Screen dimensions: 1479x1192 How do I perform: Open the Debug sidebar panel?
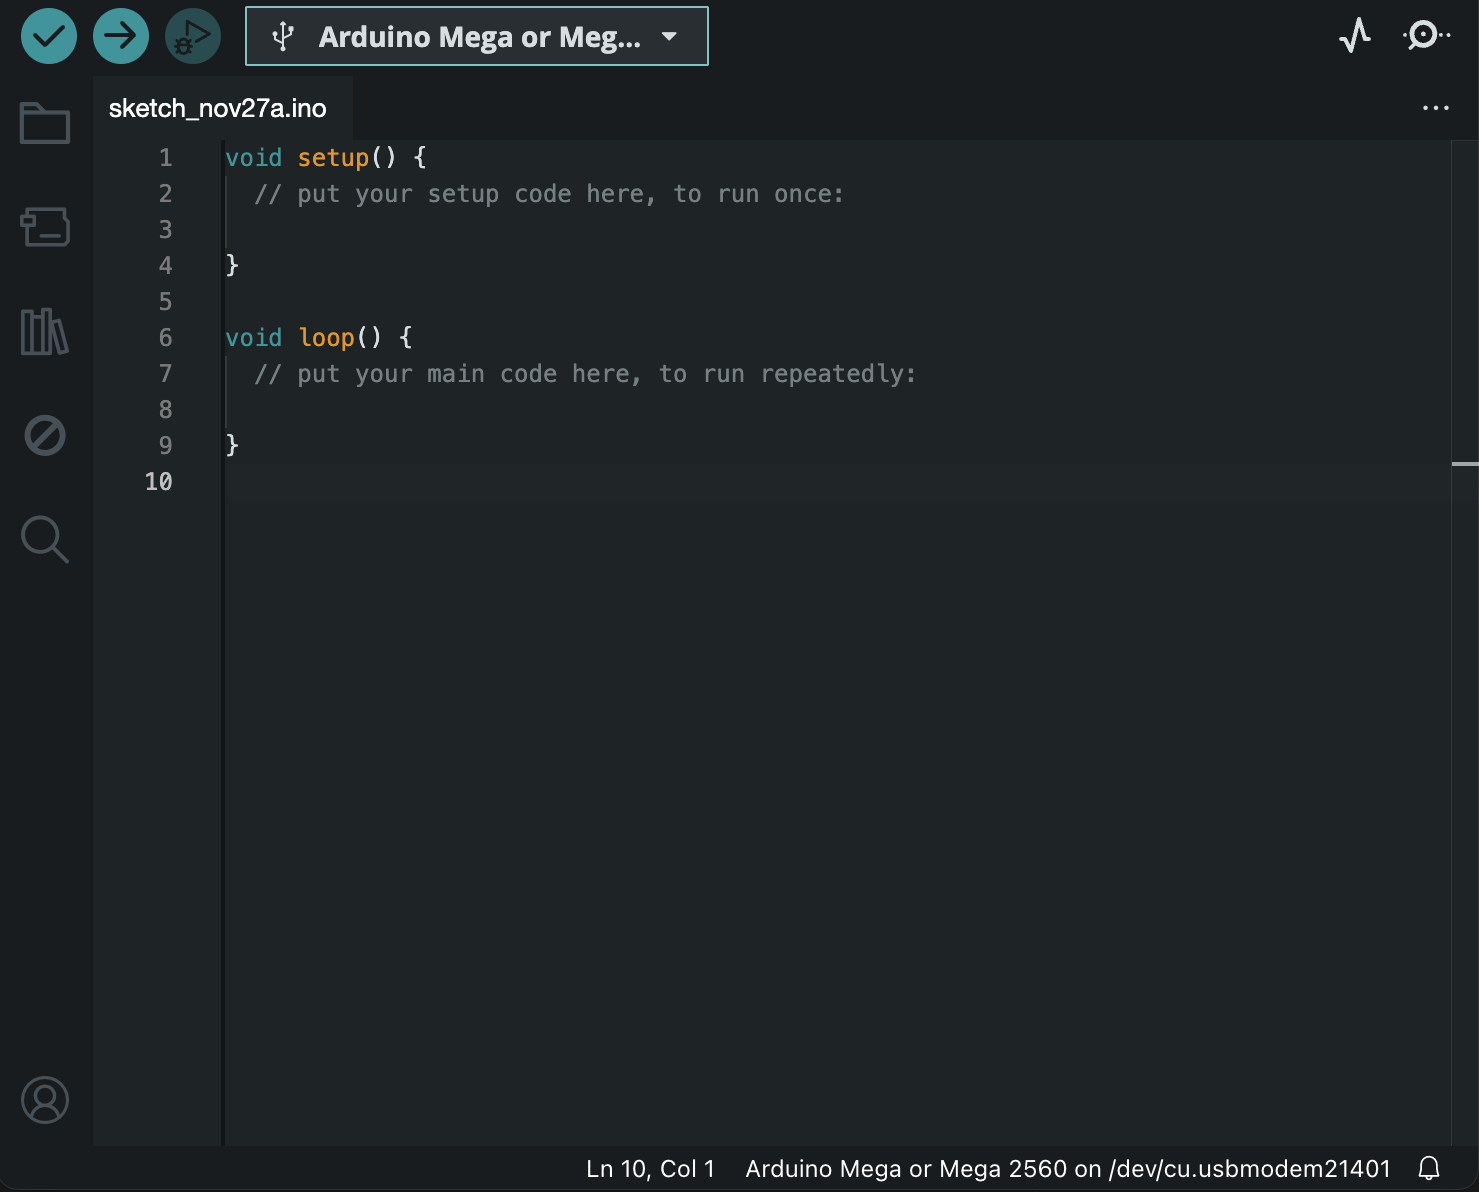45,435
